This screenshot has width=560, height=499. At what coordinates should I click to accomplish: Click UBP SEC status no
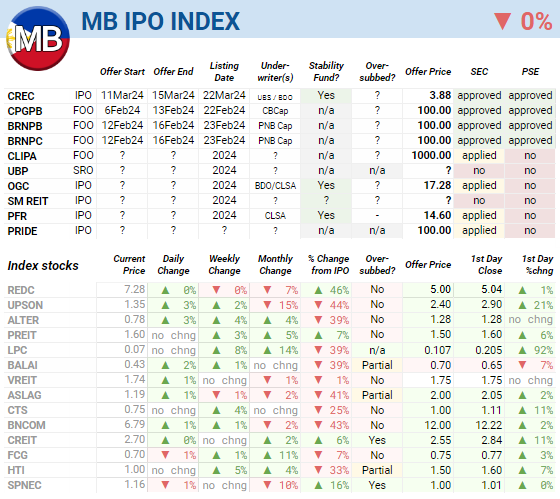[479, 170]
